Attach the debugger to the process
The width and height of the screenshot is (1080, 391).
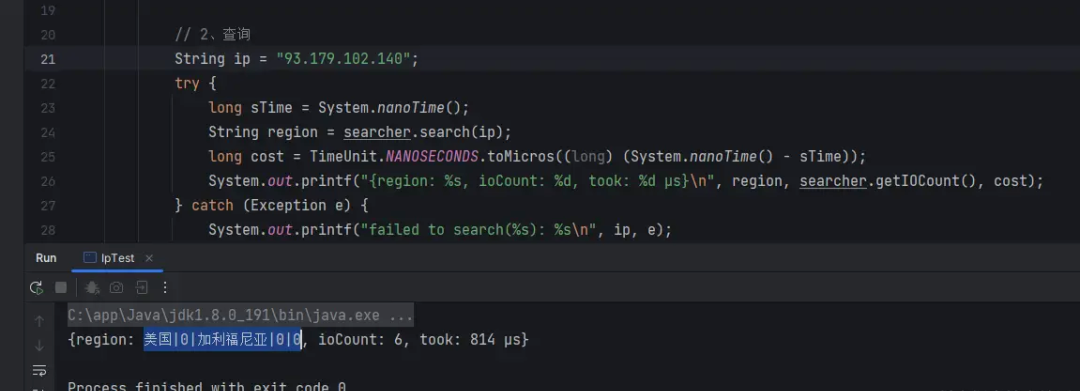click(x=92, y=288)
